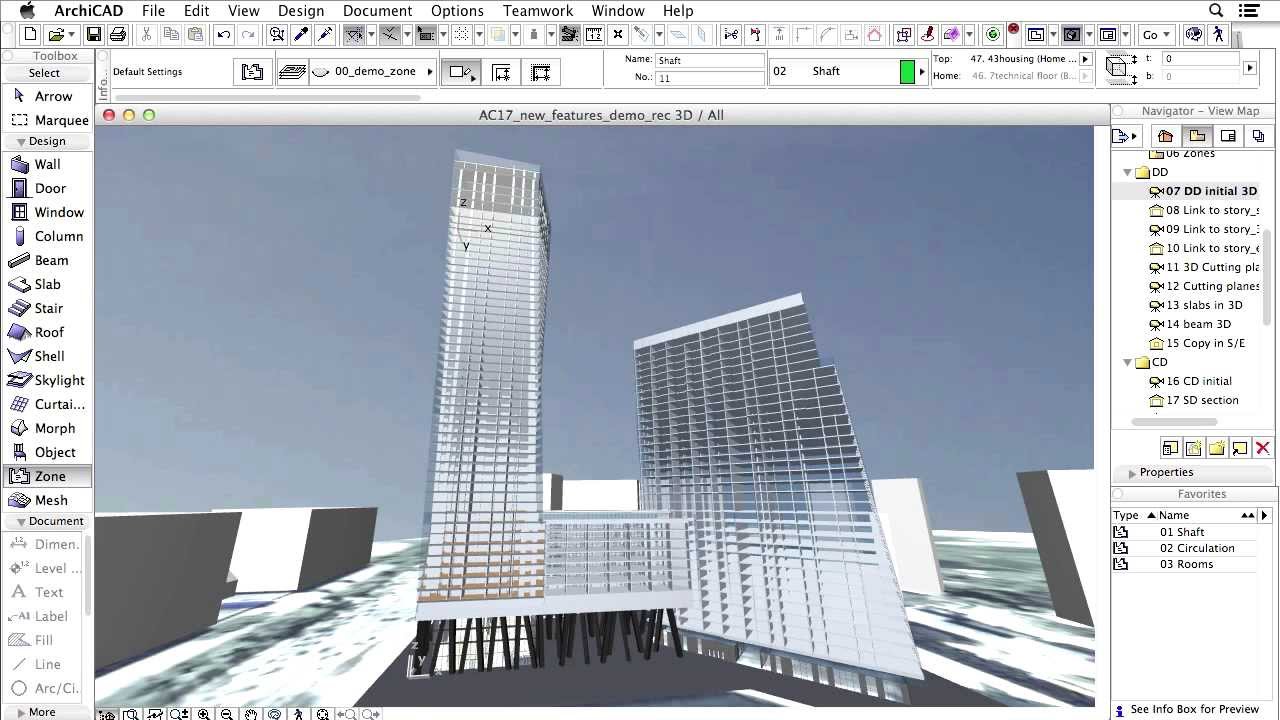Activate the Shell tool
1280x720 pixels.
[x=46, y=356]
